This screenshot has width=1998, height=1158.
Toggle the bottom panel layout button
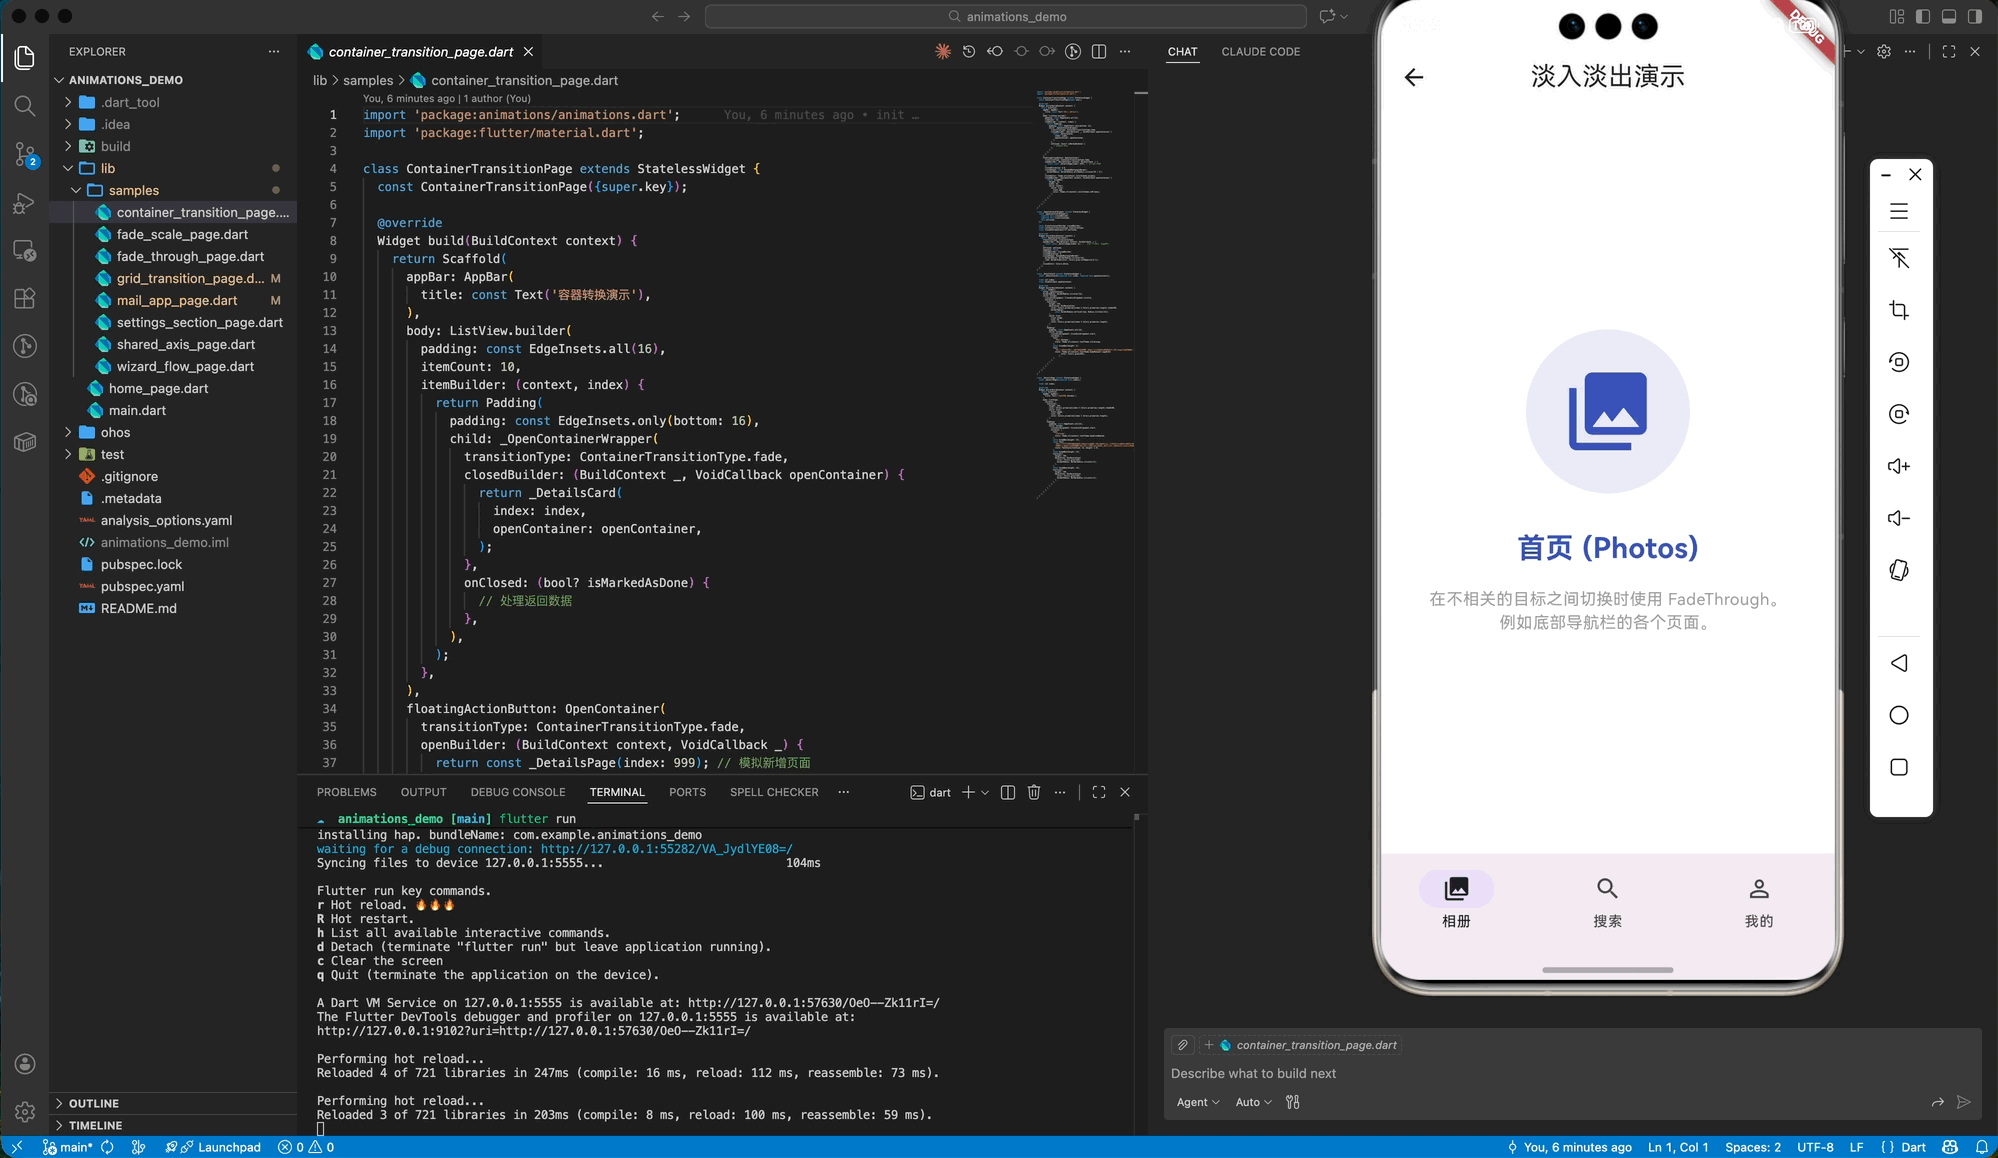coord(1949,16)
